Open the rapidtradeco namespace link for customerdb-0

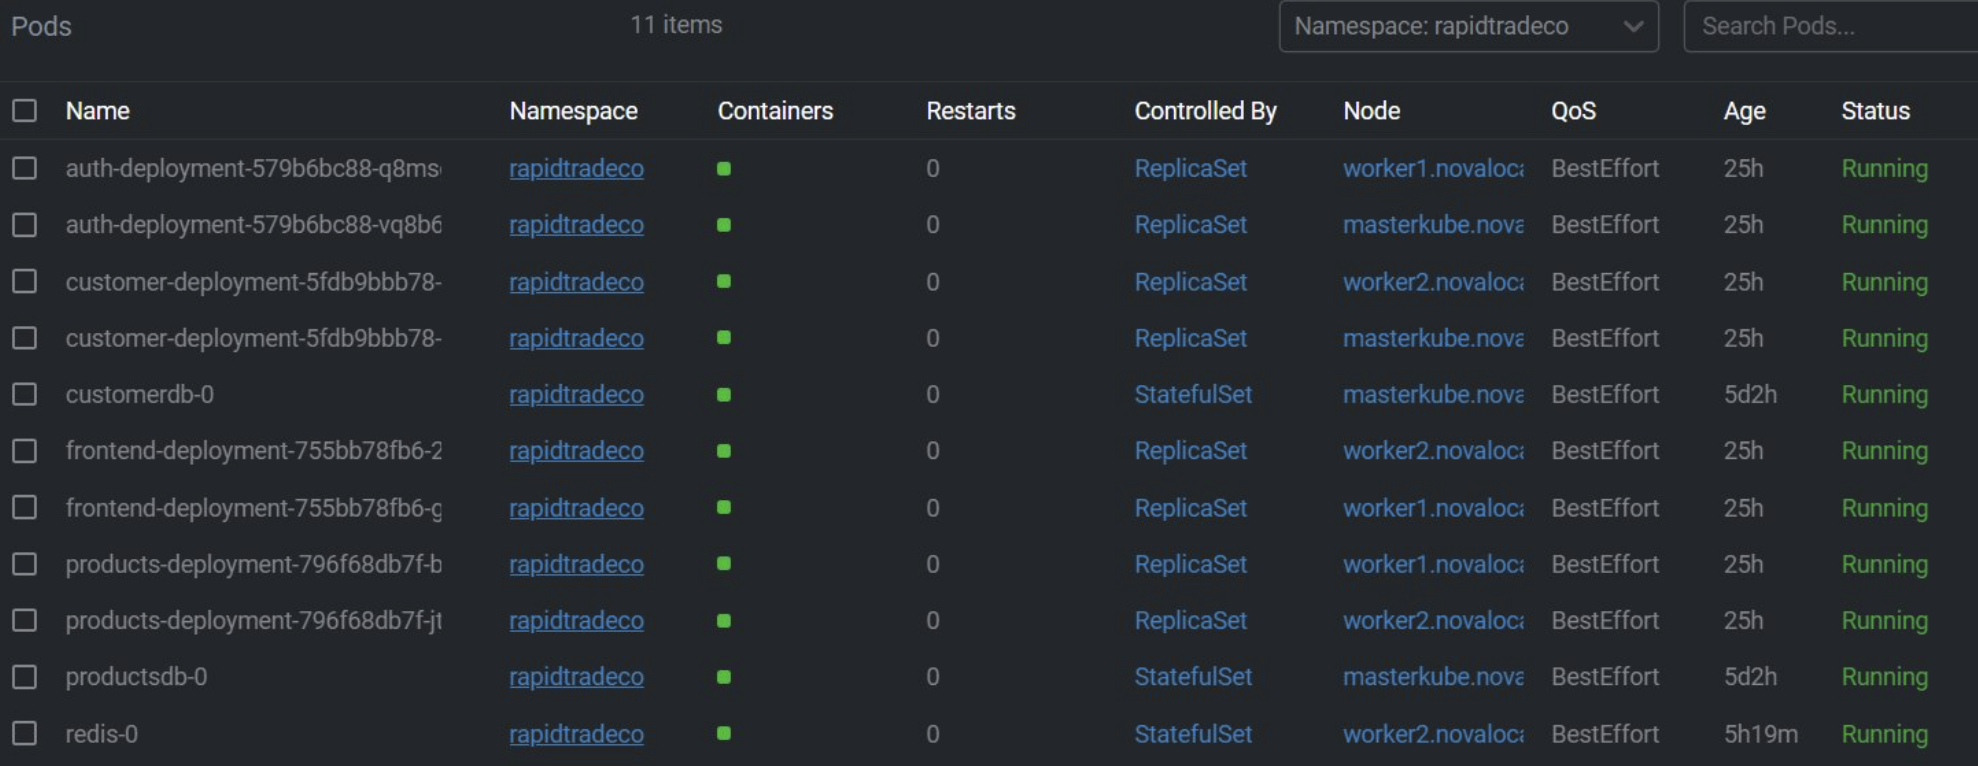tap(576, 395)
